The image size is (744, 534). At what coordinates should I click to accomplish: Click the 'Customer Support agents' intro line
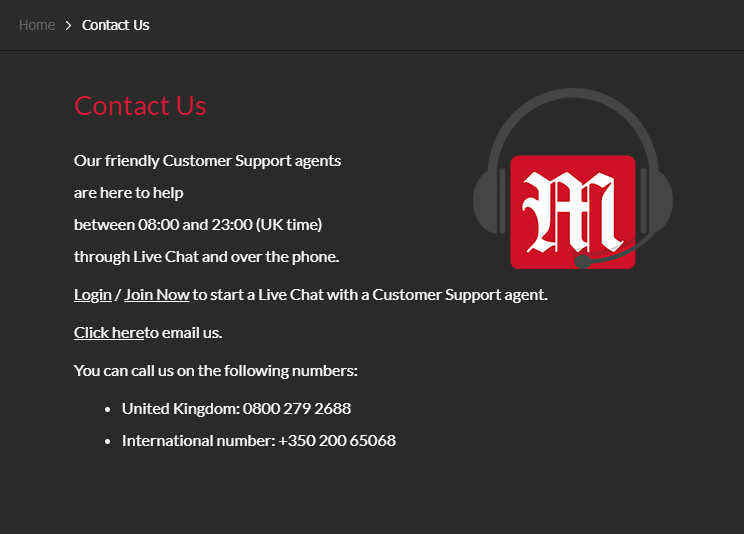coord(207,161)
